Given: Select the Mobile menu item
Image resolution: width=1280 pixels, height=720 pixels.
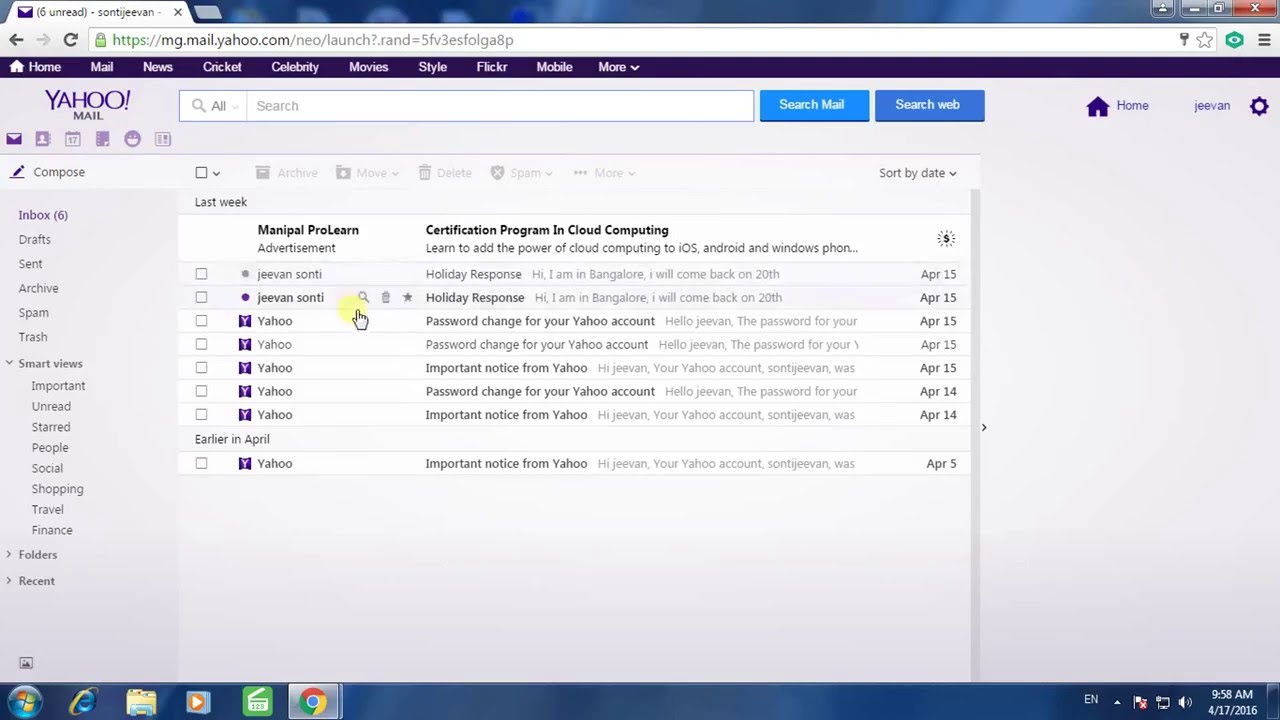Looking at the screenshot, I should [x=554, y=67].
